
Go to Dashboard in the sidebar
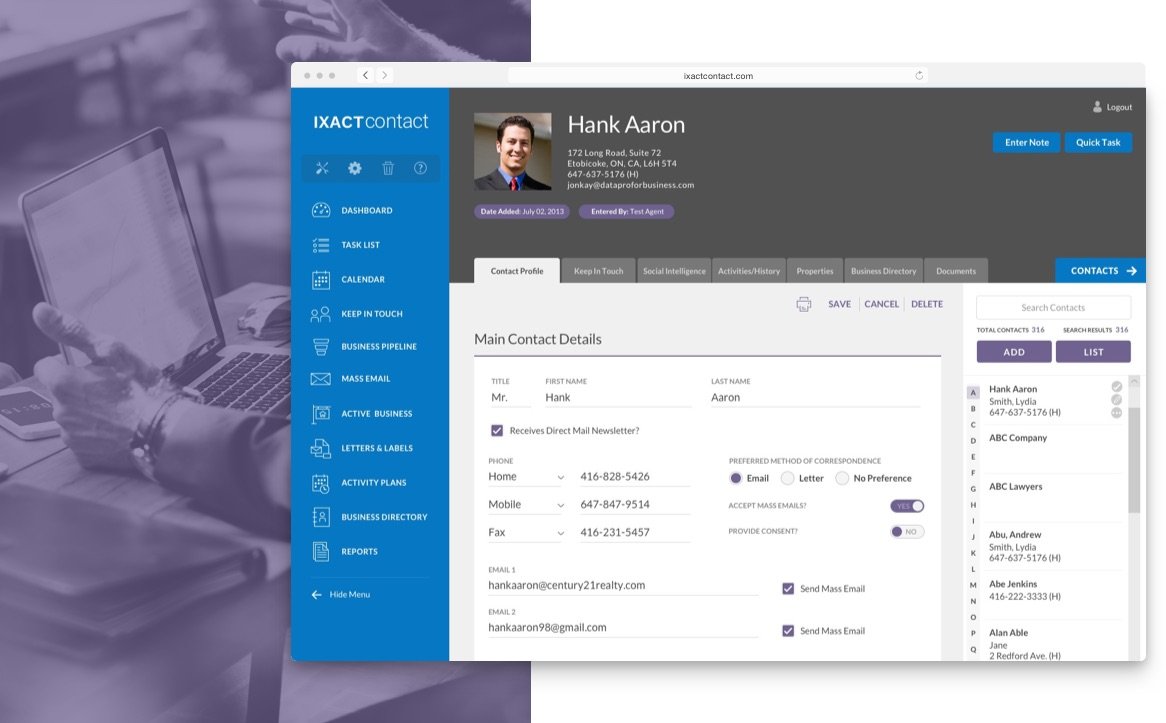point(366,211)
